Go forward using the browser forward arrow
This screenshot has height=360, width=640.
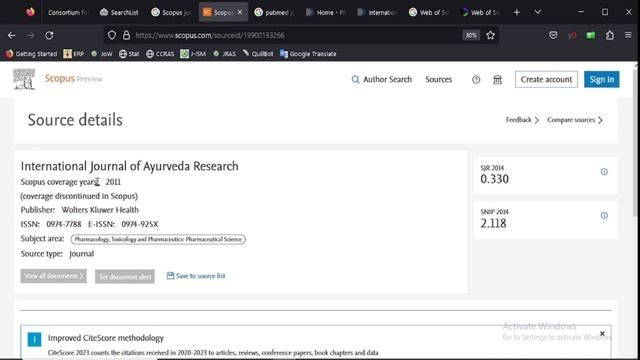coord(31,36)
